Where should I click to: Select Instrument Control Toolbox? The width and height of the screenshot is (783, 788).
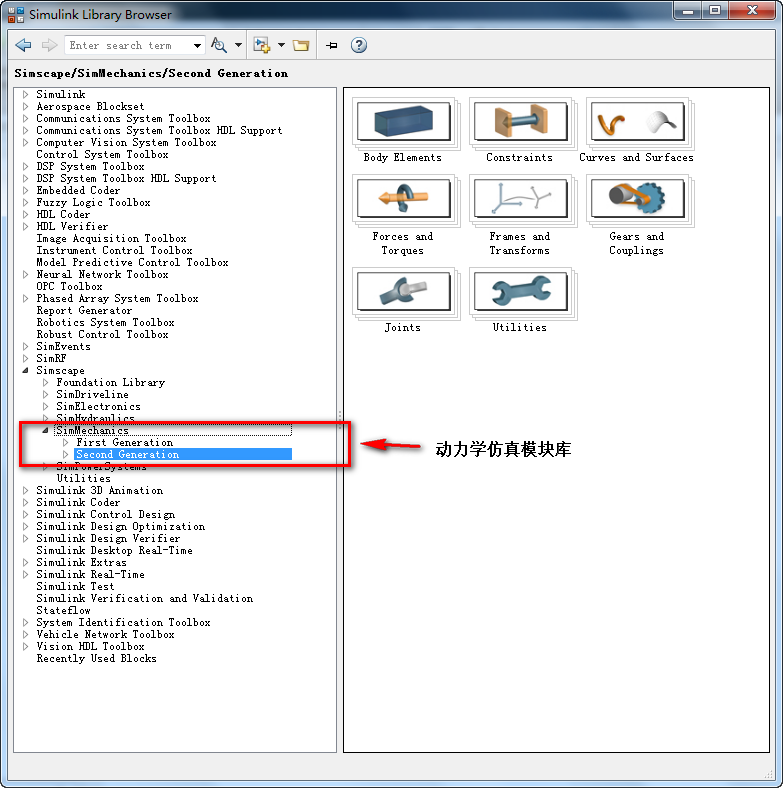[x=115, y=250]
